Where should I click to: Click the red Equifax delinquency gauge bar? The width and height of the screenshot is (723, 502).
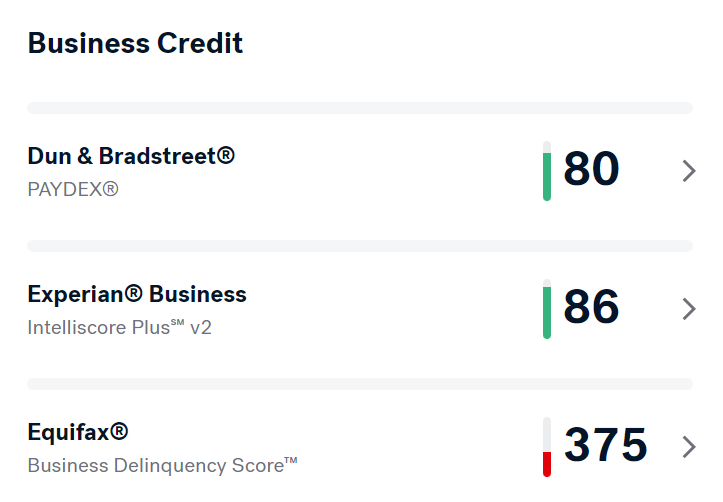(x=547, y=447)
